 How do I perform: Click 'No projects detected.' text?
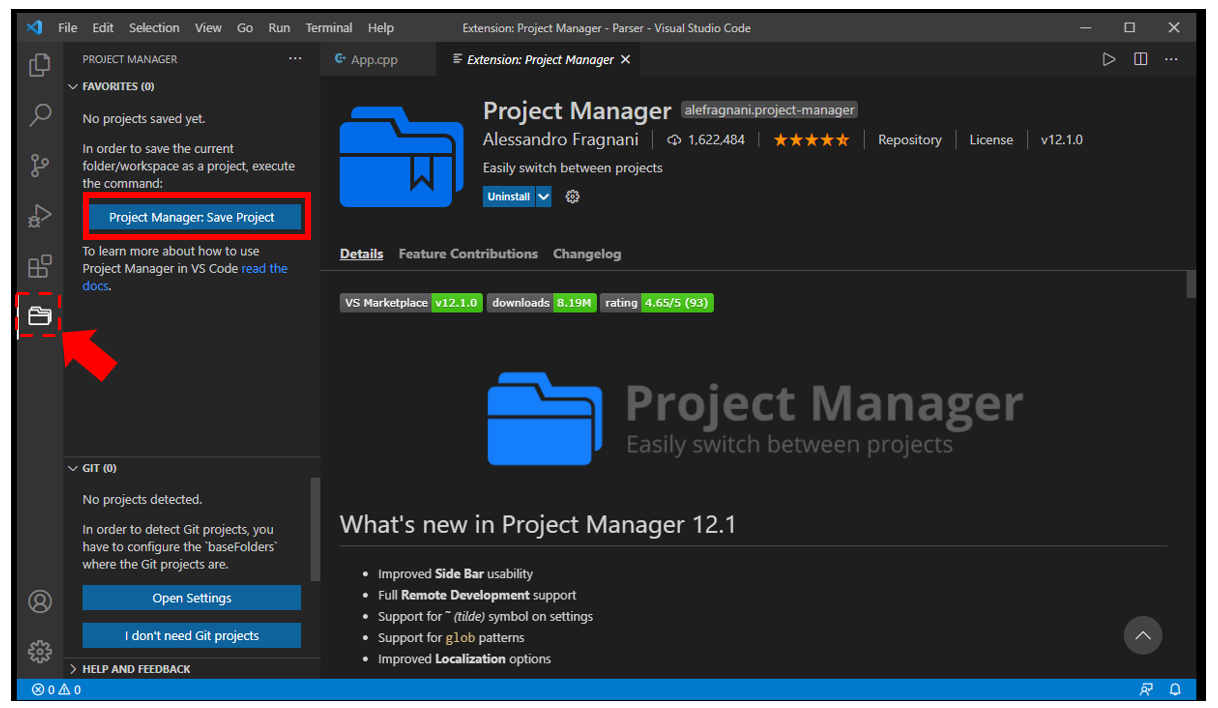[142, 499]
